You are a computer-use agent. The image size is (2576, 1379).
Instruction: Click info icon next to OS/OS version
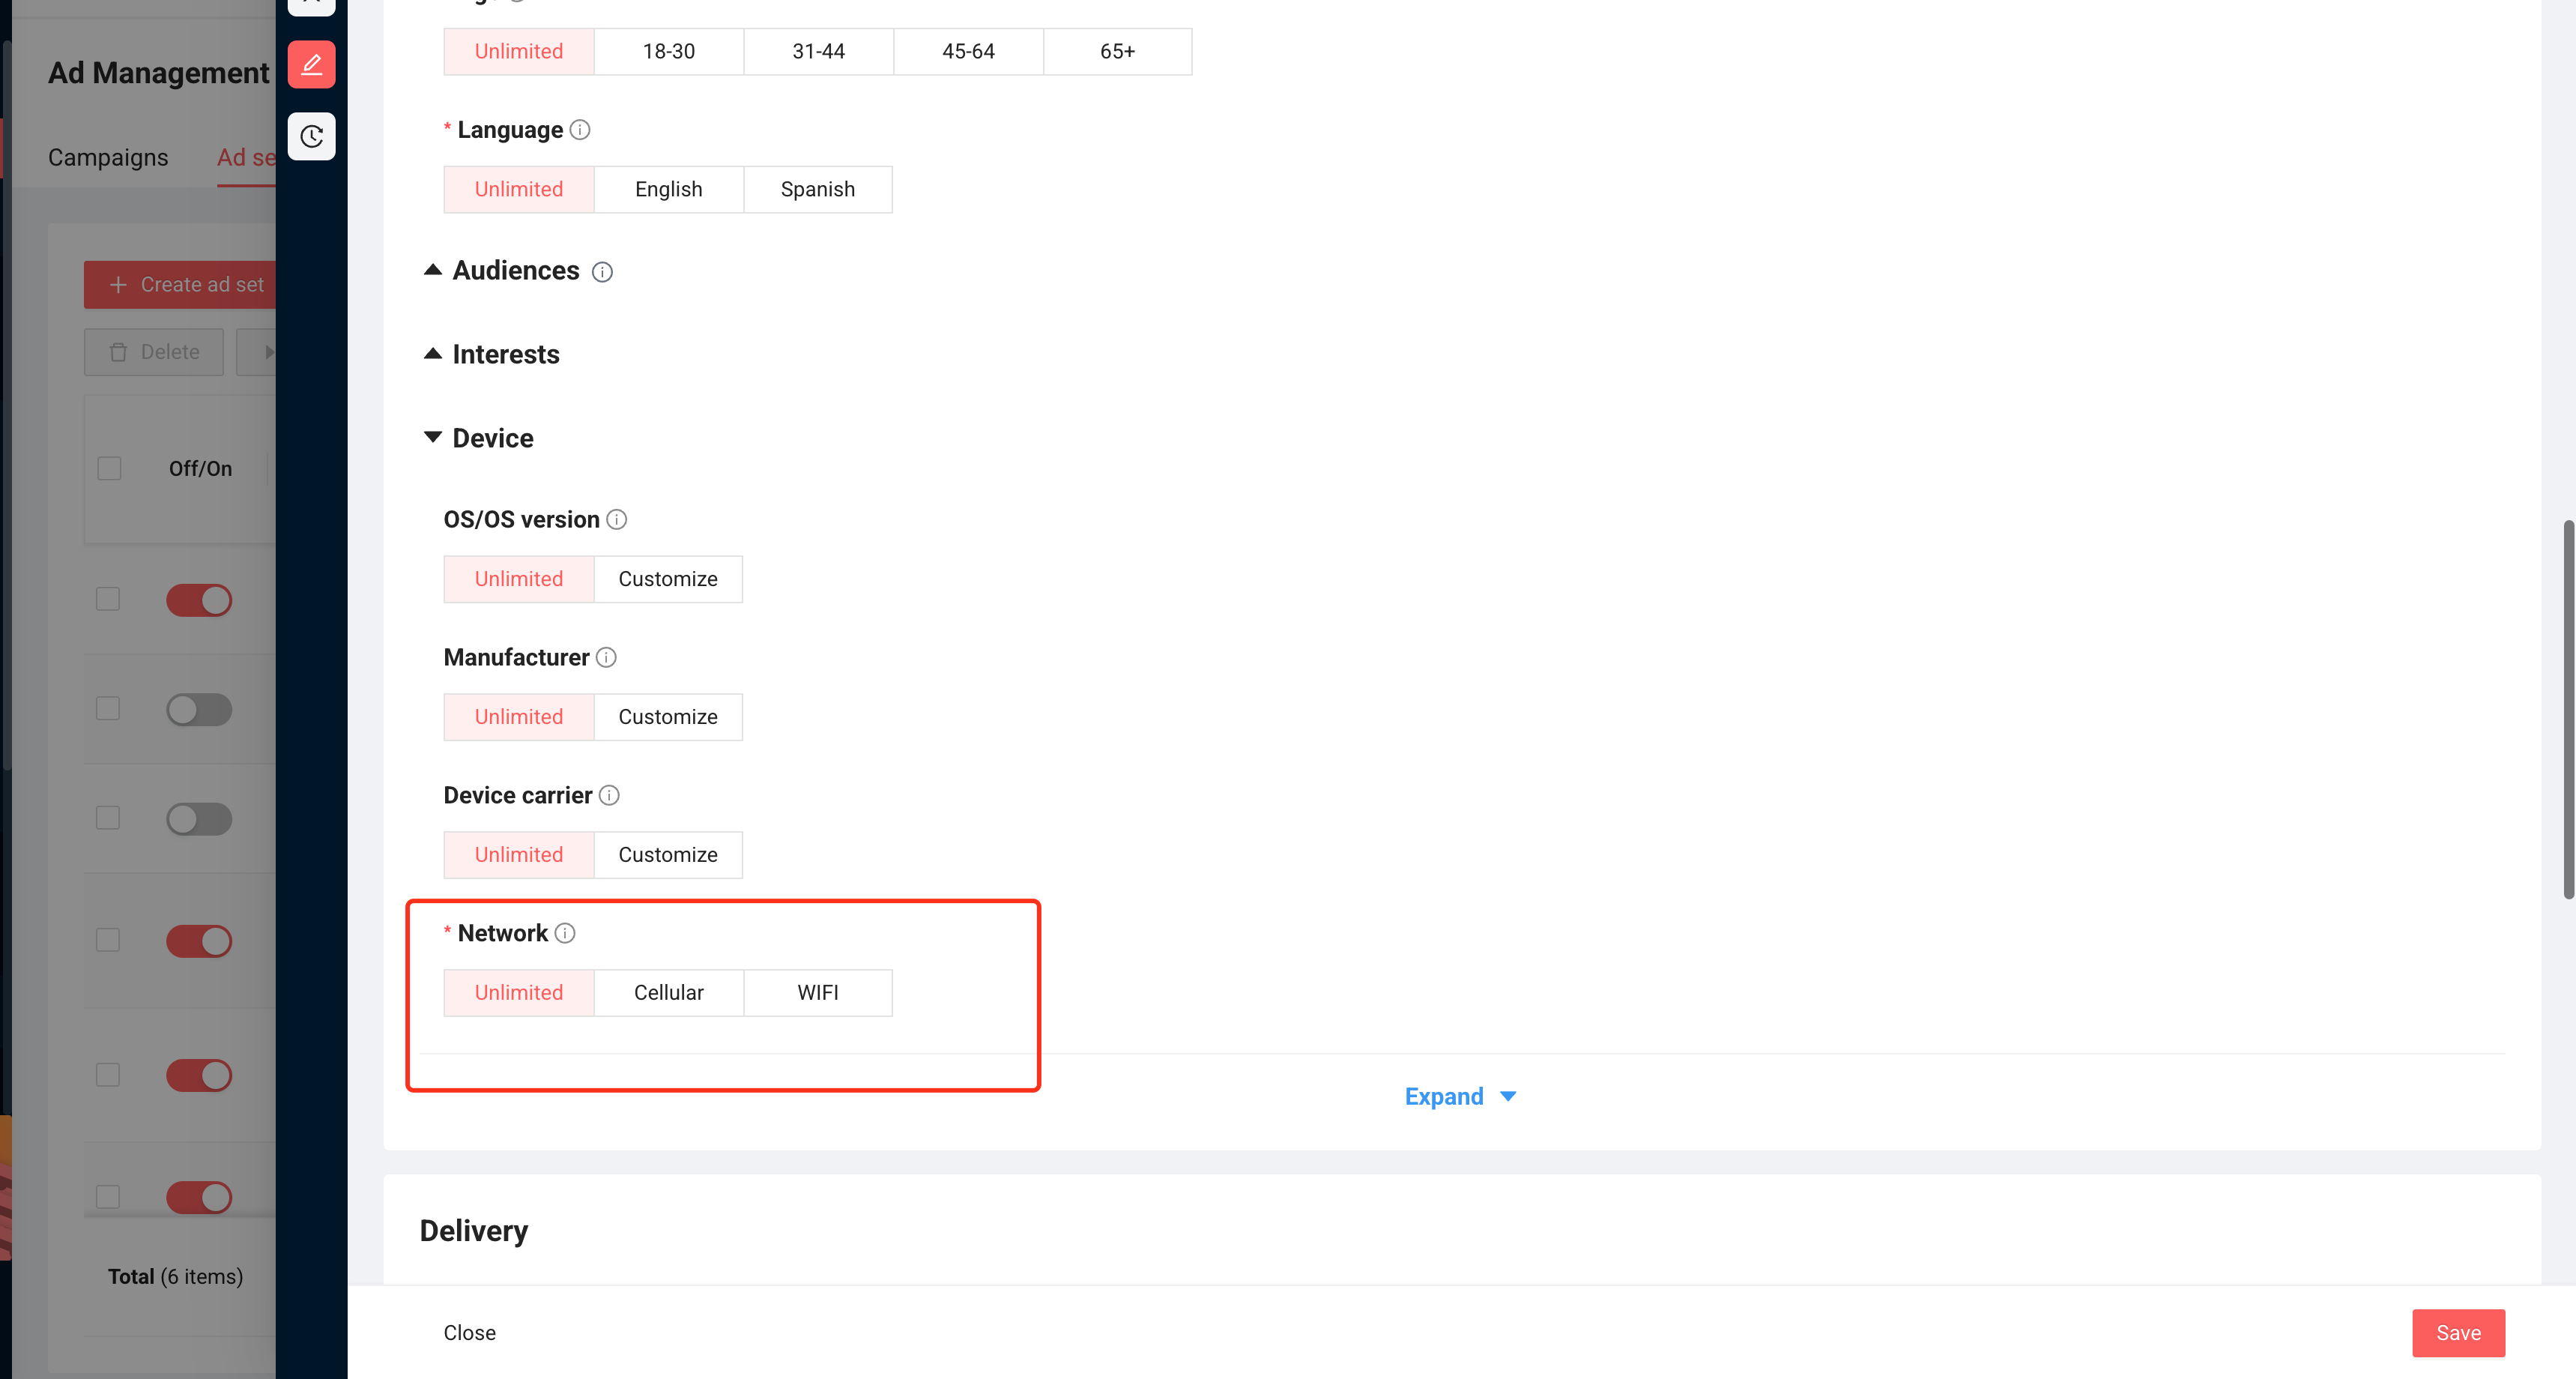coord(617,519)
